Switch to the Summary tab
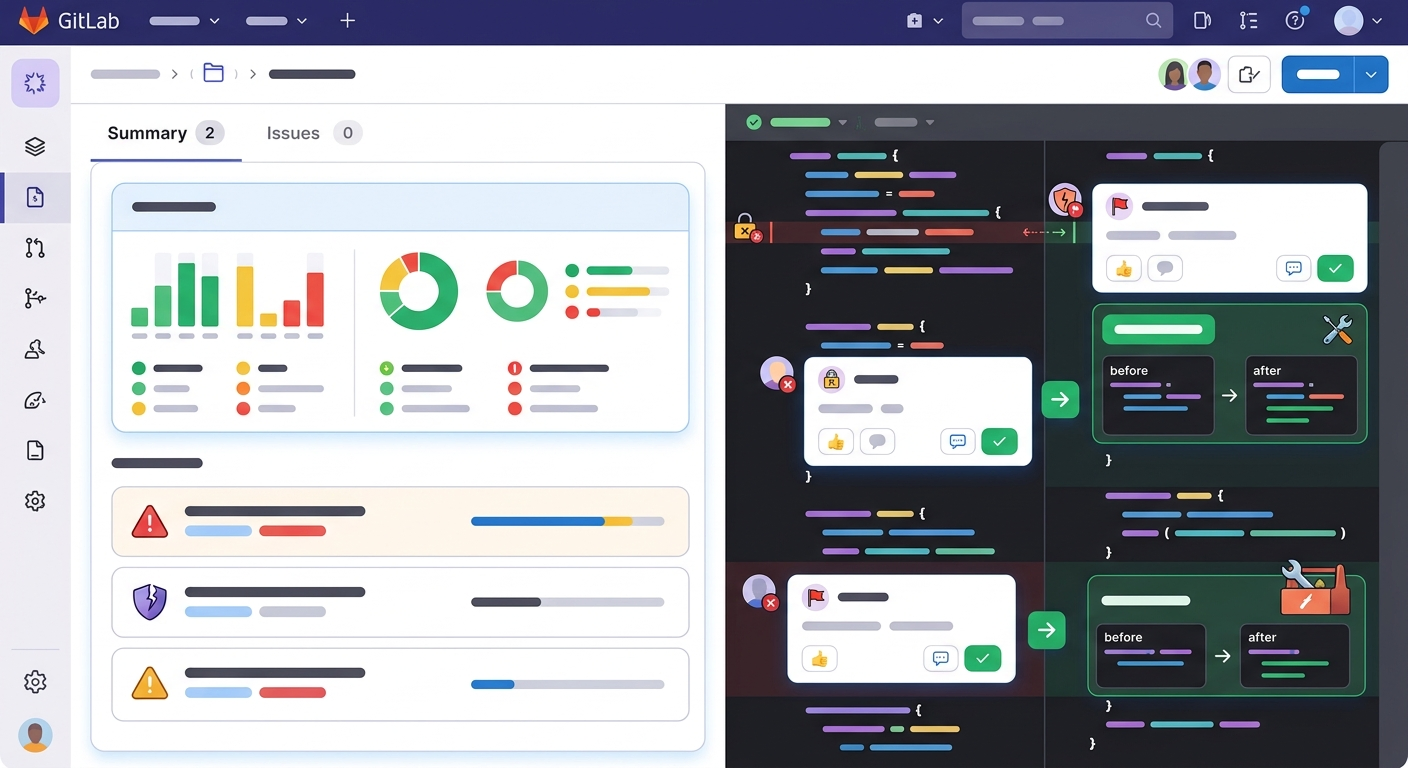1408x768 pixels. tap(165, 133)
